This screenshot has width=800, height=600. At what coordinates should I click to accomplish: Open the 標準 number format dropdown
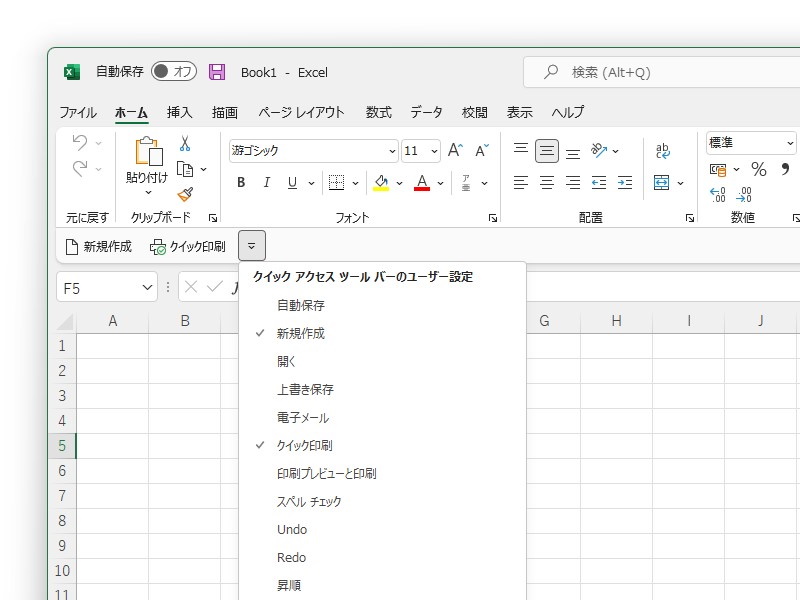click(x=788, y=142)
